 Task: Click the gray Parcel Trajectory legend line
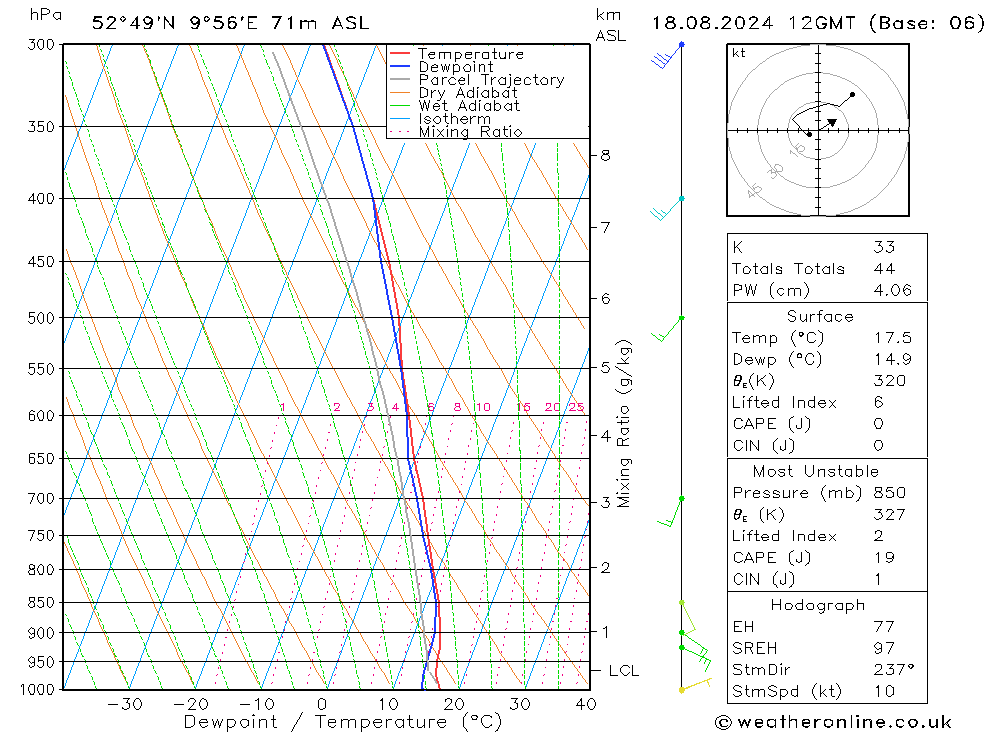coord(400,80)
